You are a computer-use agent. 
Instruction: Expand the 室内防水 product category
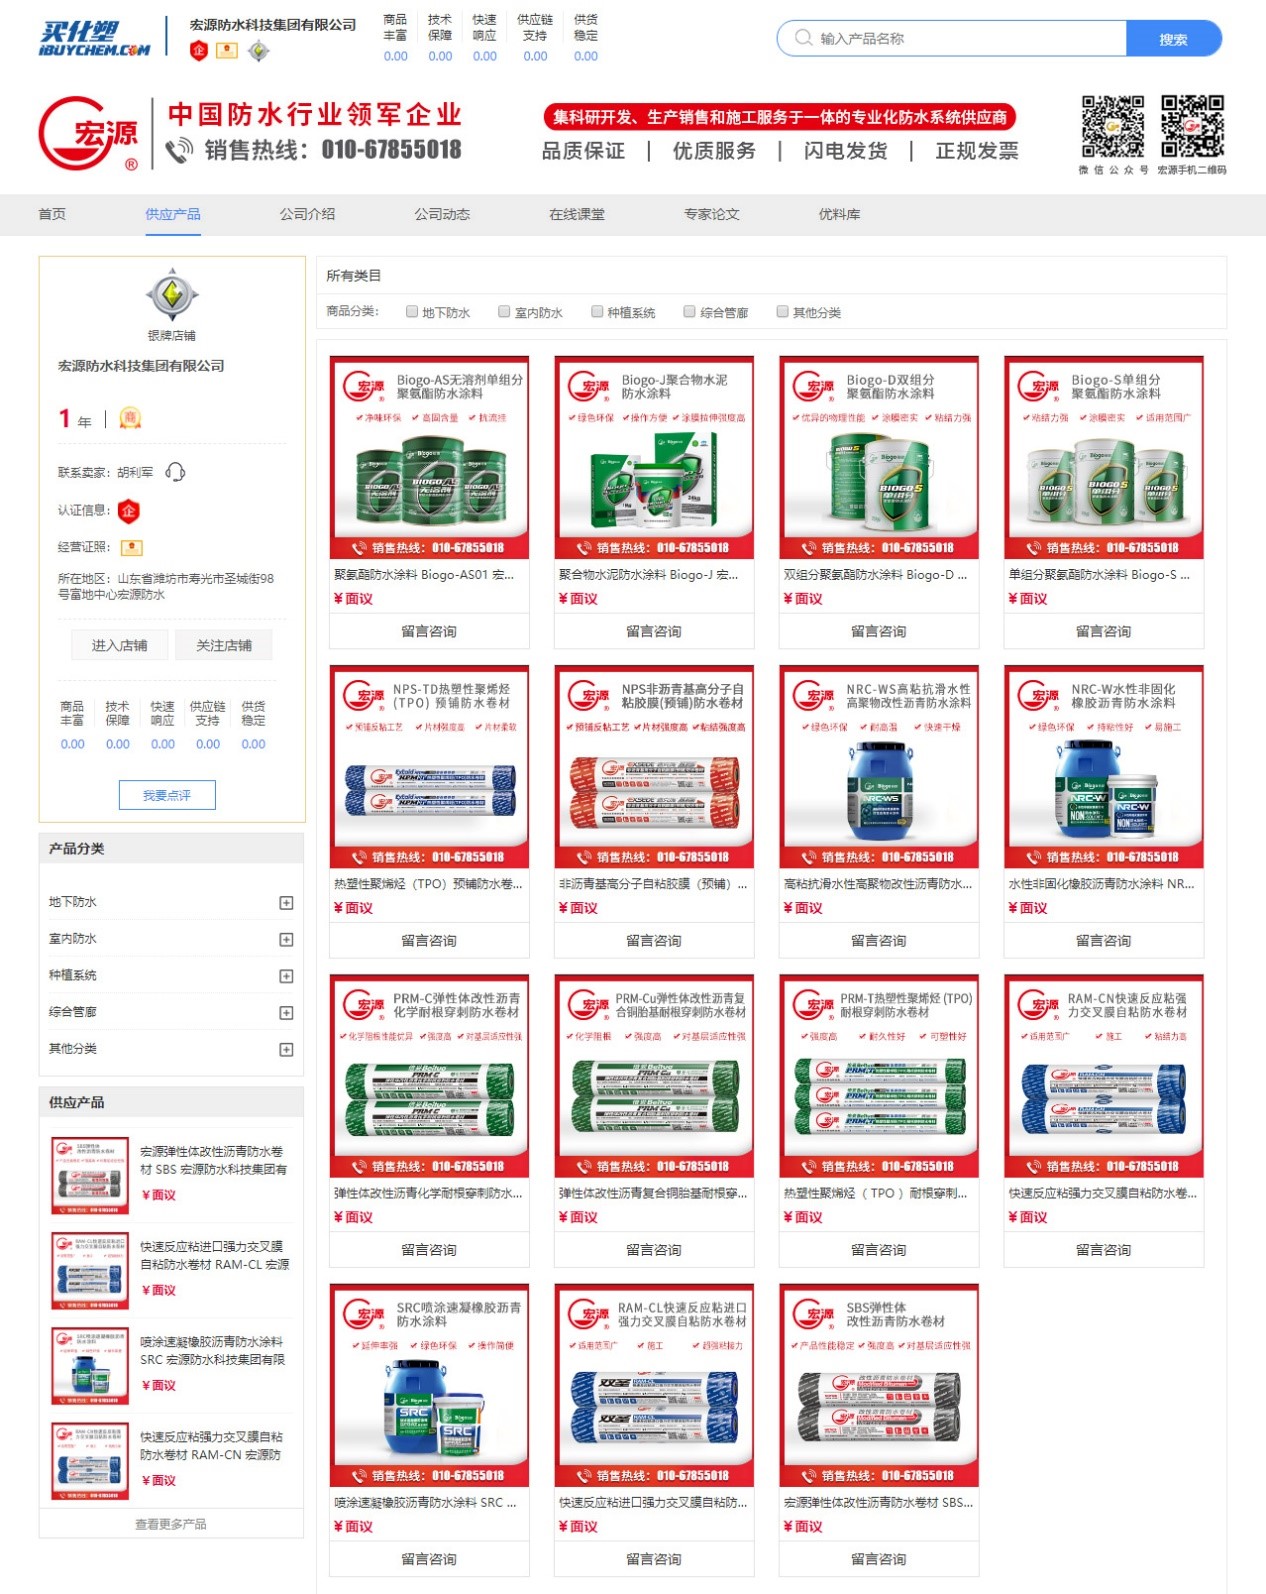coord(286,940)
